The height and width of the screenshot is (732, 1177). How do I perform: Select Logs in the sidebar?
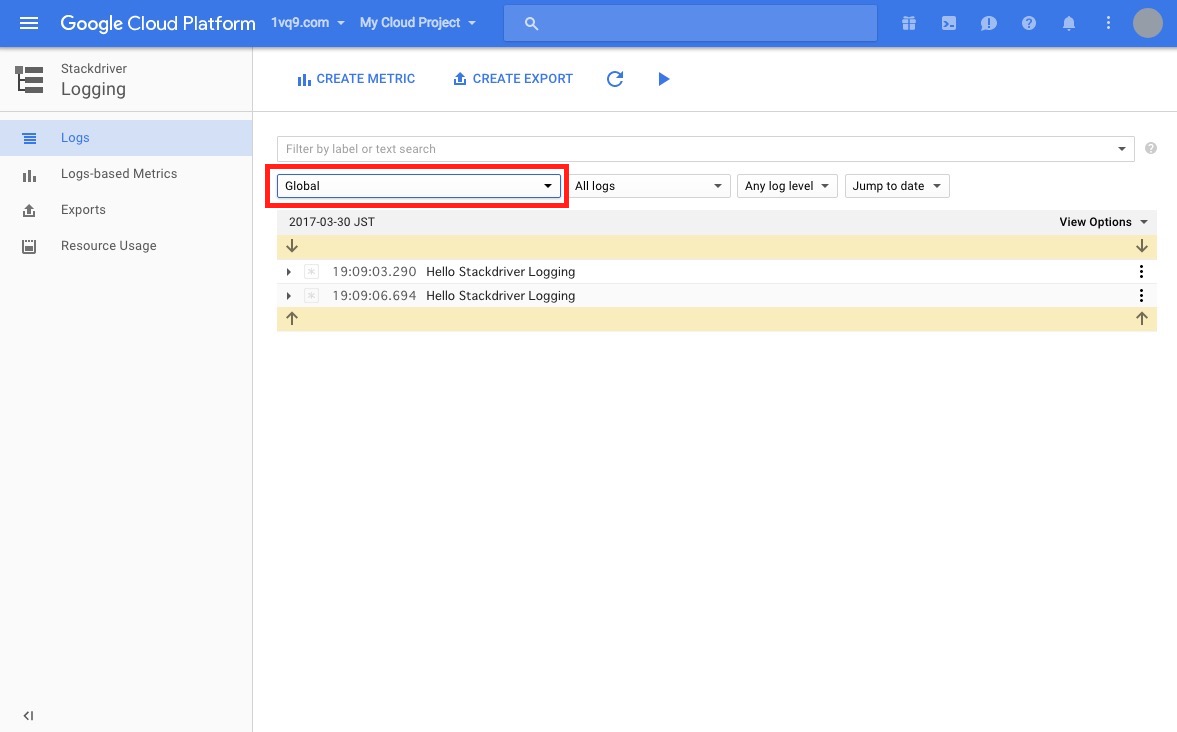point(126,138)
